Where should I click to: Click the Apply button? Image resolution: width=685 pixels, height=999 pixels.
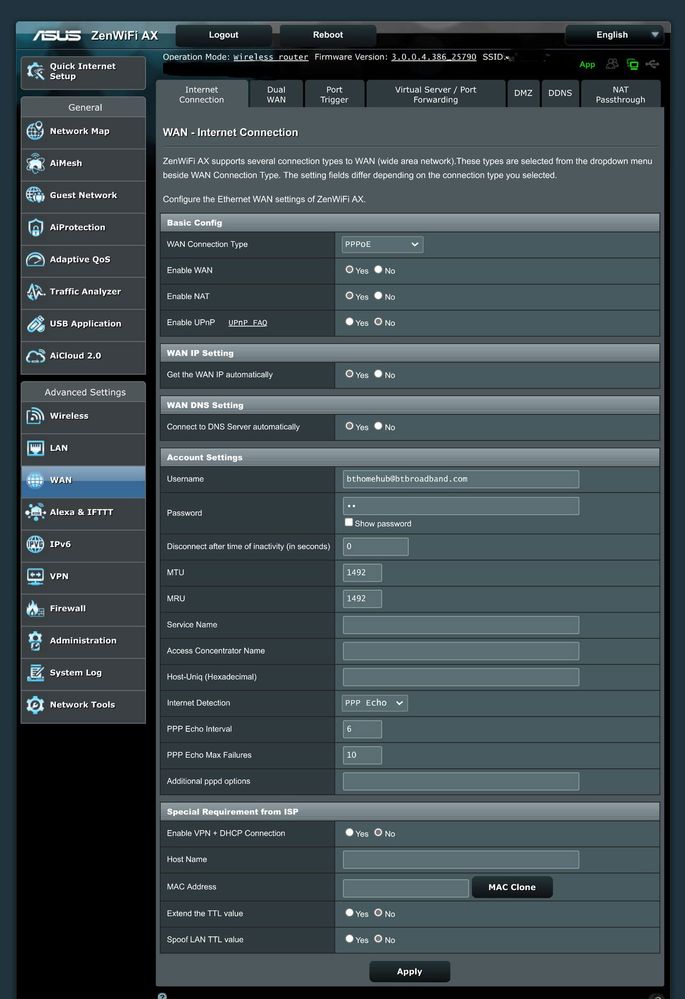409,971
